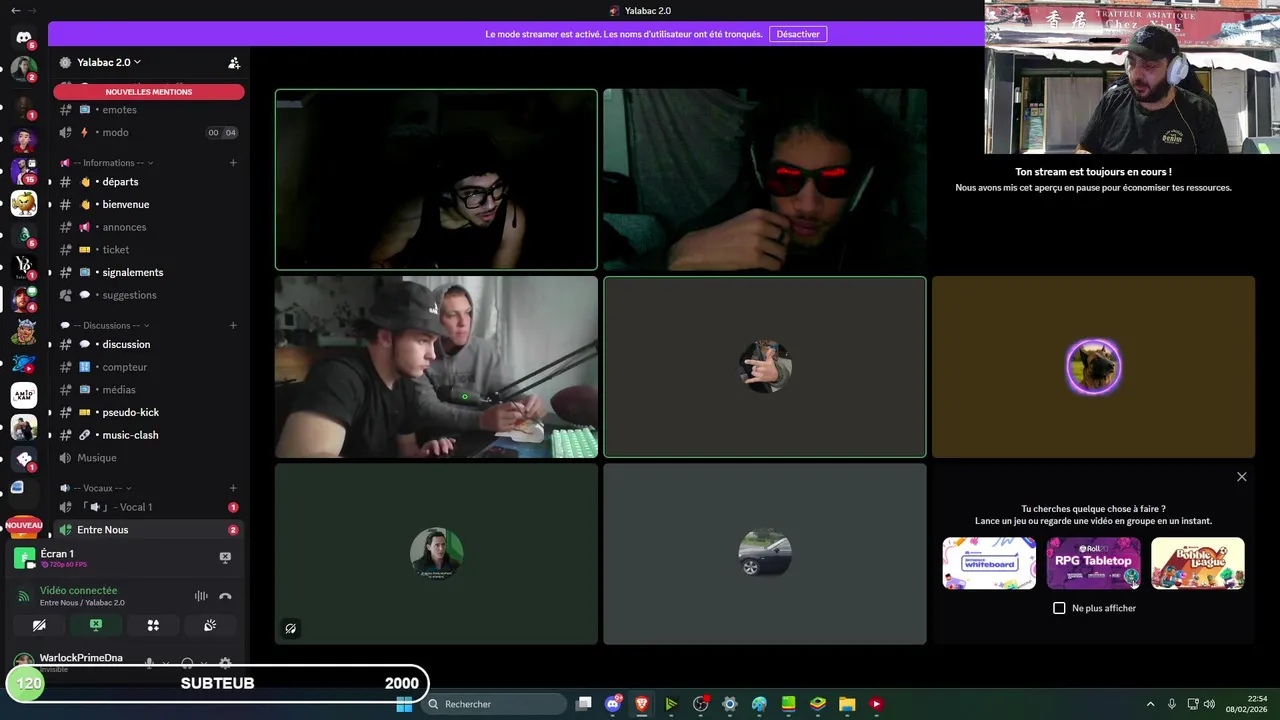Open the pseudo-kick channel
The width and height of the screenshot is (1280, 720).
point(149,412)
